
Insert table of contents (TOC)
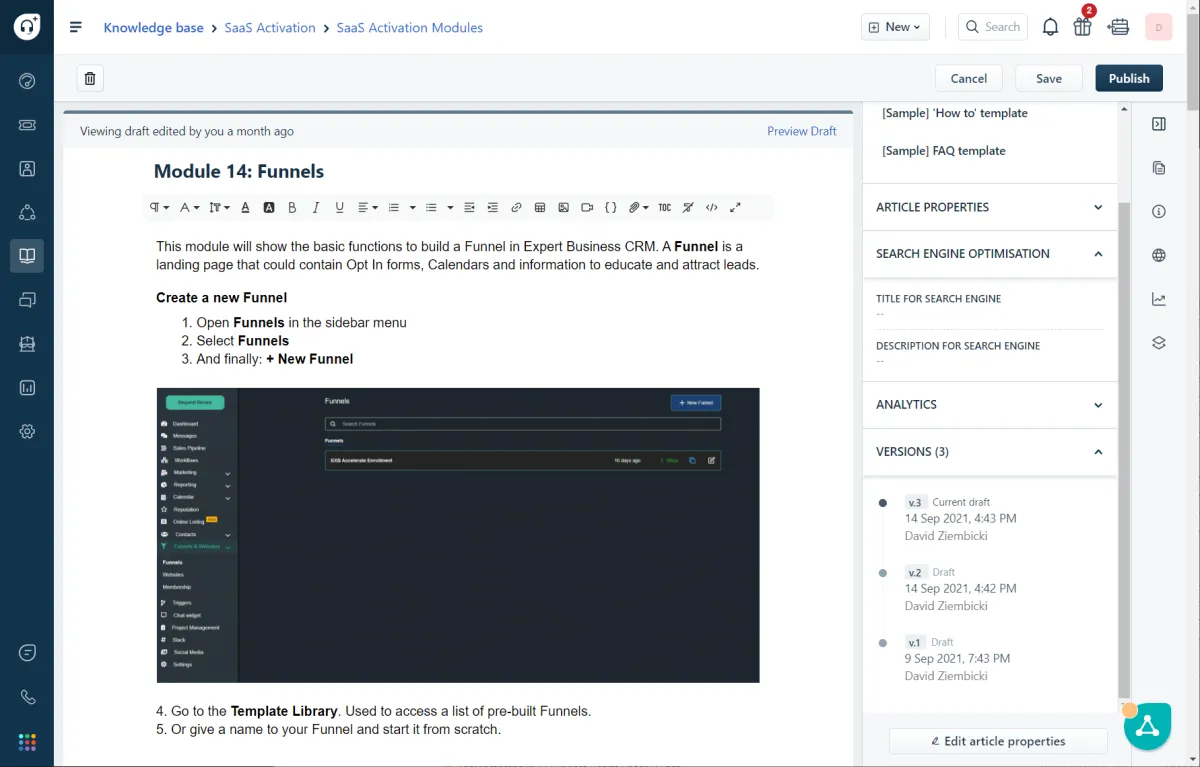pyautogui.click(x=664, y=207)
